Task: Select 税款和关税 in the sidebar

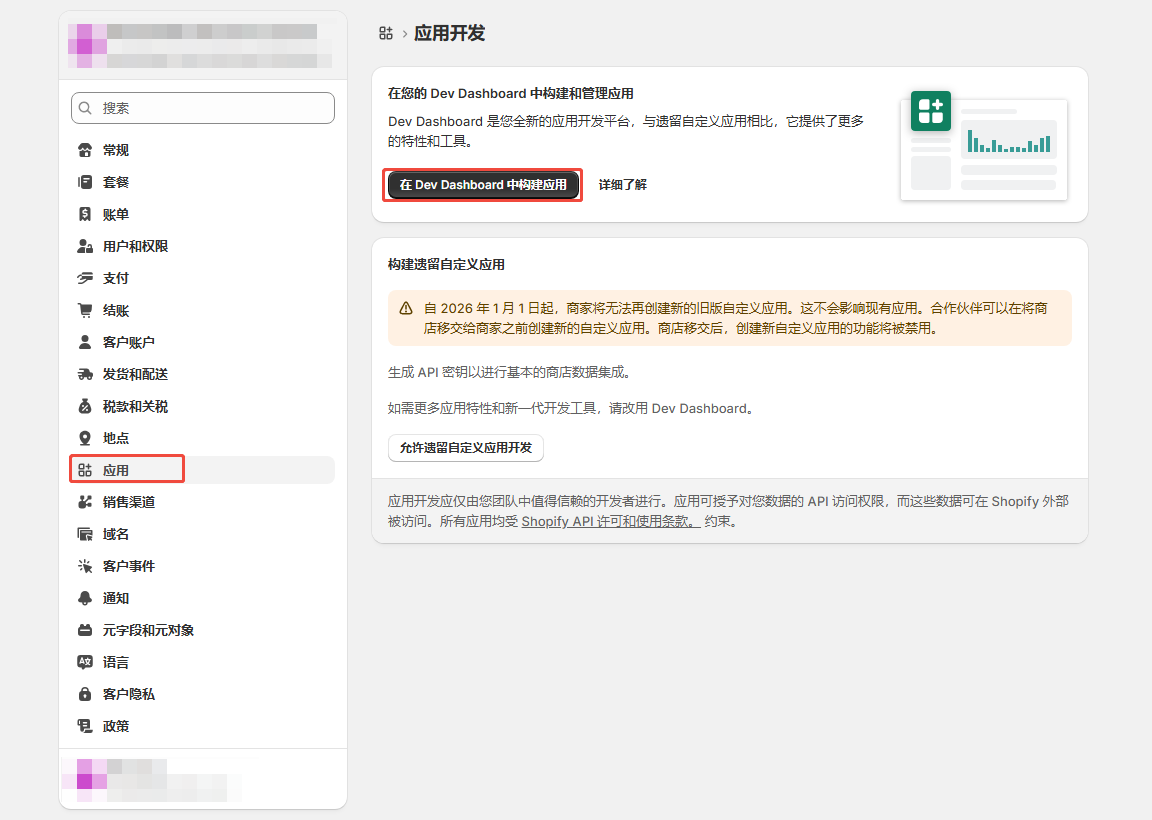Action: click(135, 406)
